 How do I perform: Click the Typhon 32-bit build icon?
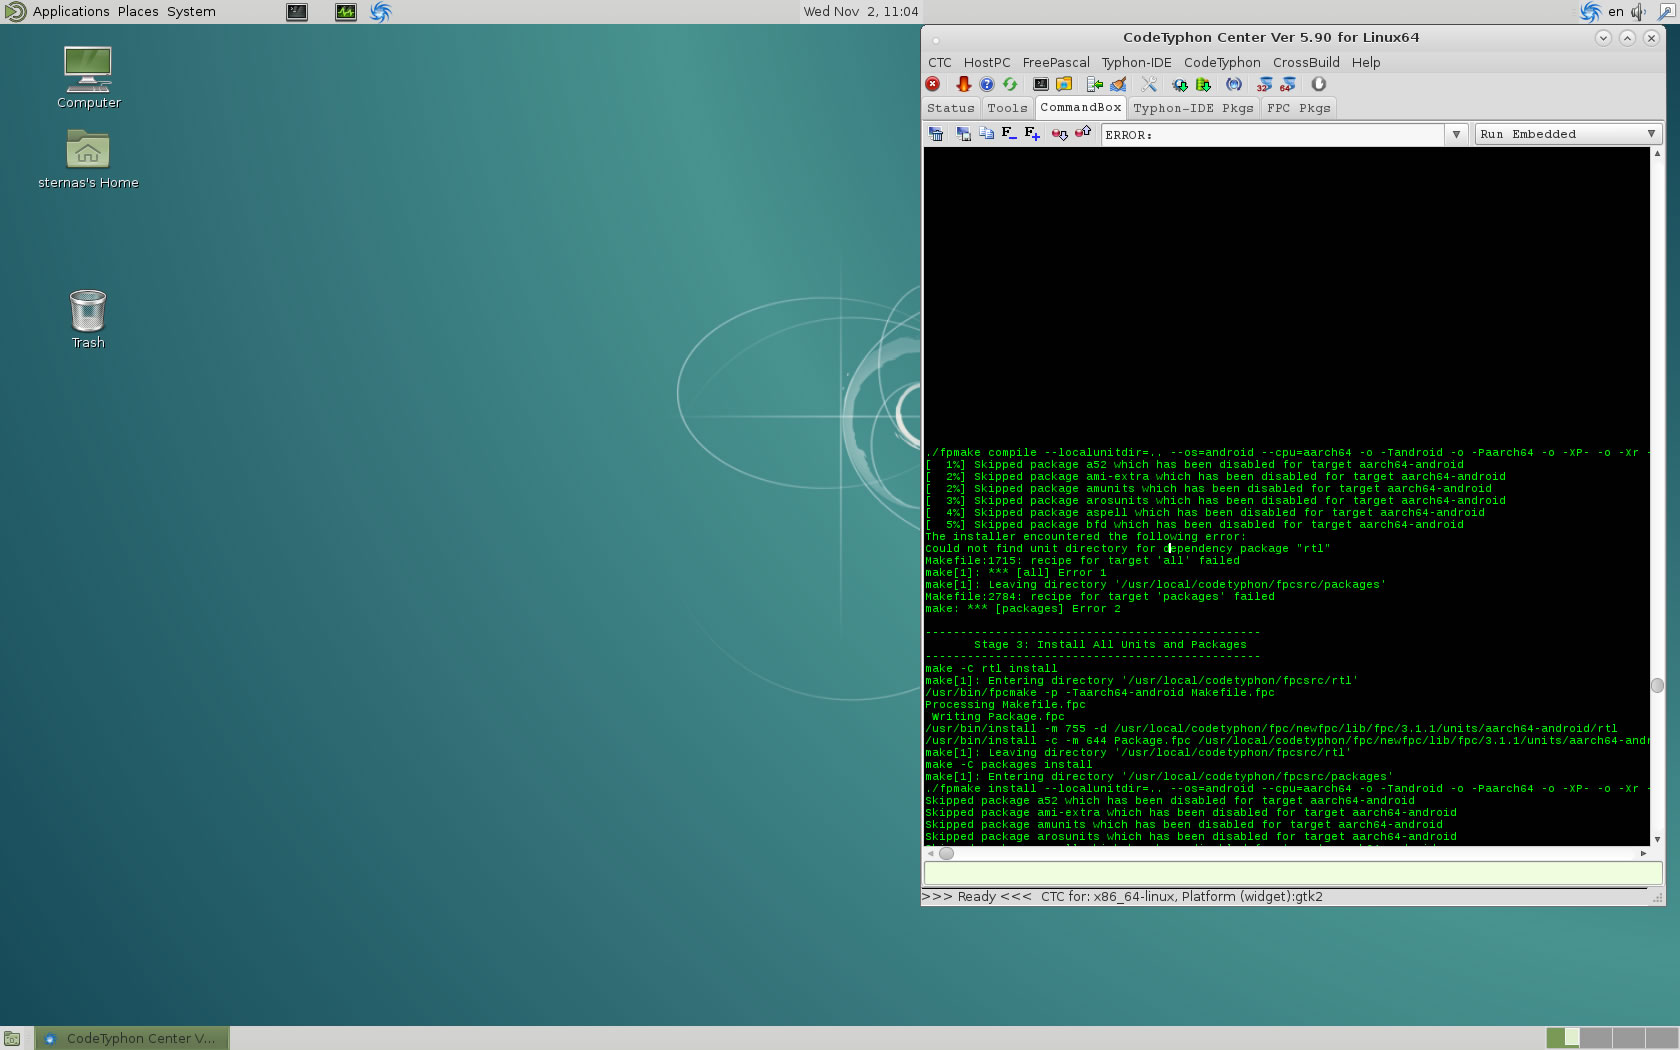pos(1265,84)
